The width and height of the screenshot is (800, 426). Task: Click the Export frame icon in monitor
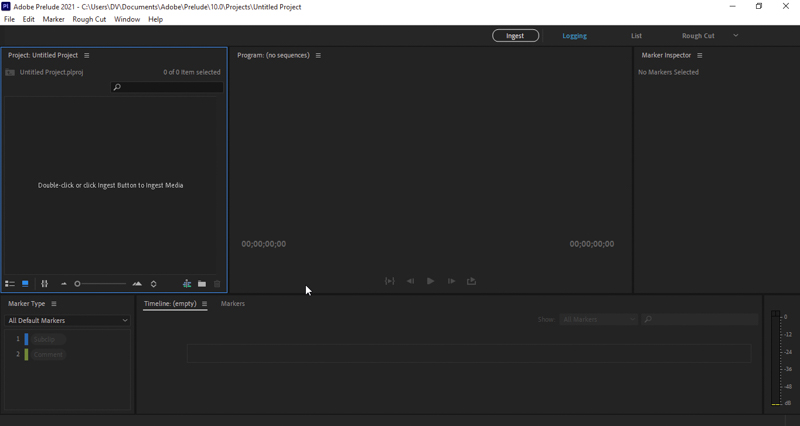pyautogui.click(x=471, y=281)
